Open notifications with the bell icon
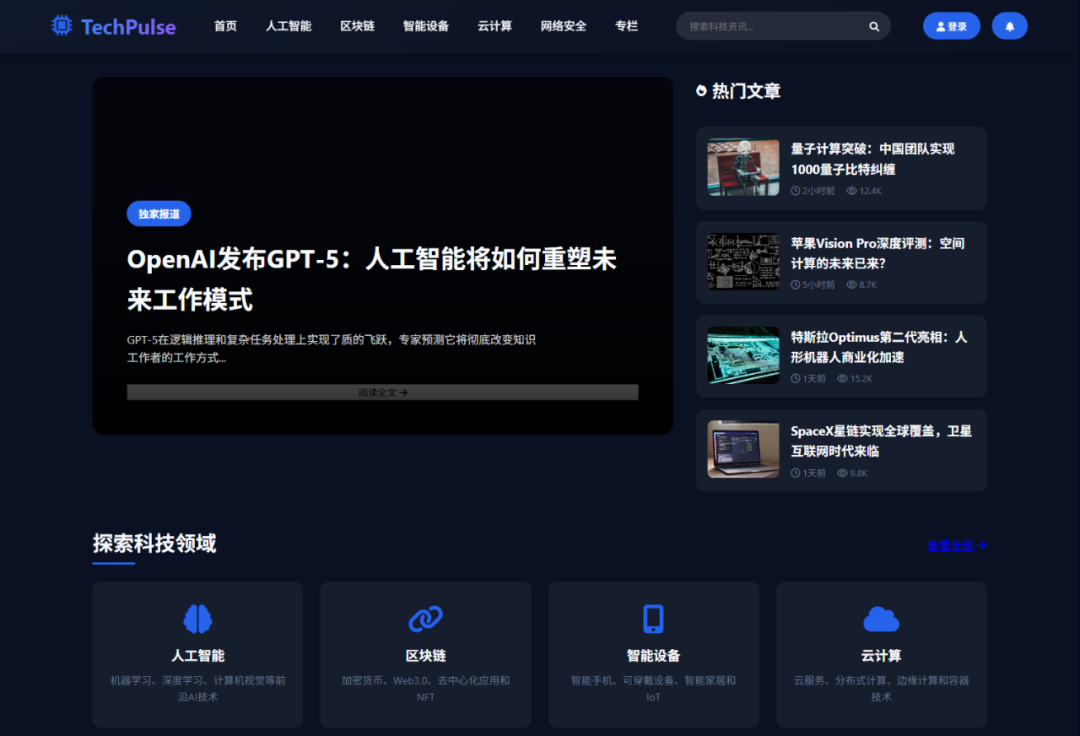 (1009, 26)
